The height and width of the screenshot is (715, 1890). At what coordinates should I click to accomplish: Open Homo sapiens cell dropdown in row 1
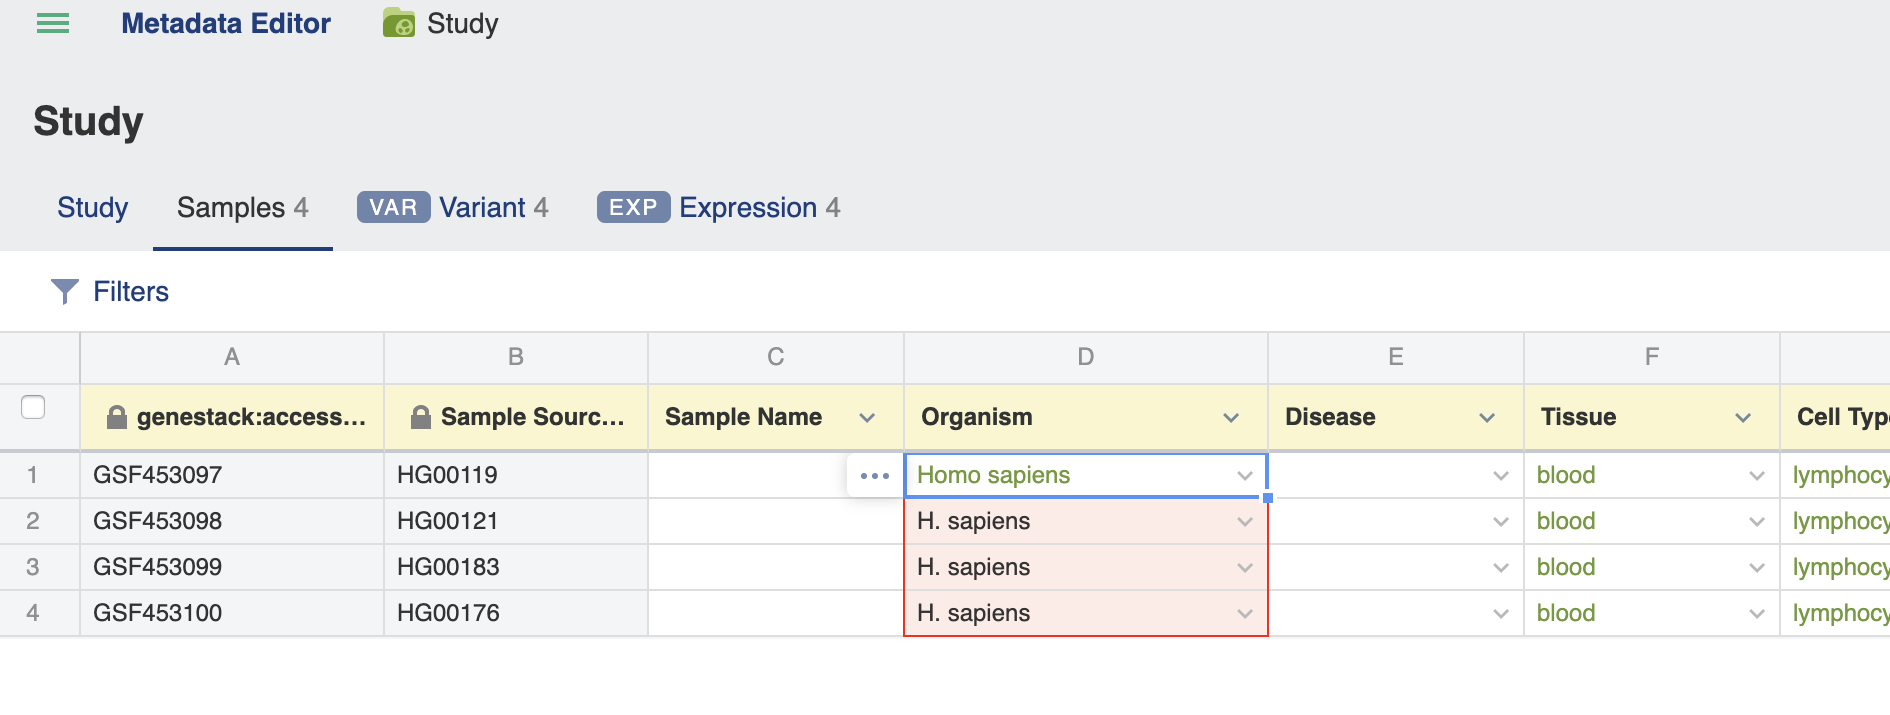1245,476
